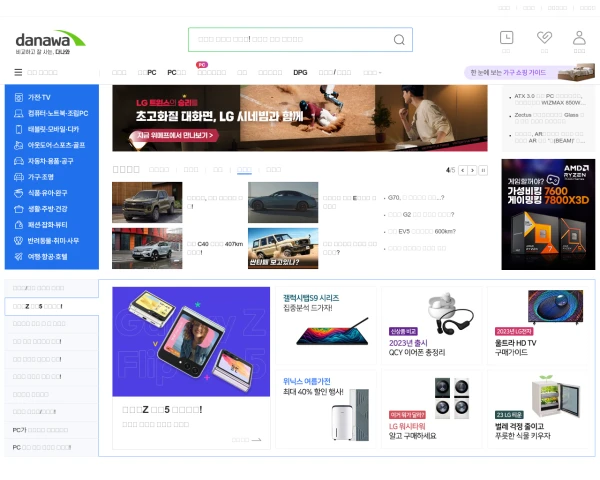Open the AR (BEAM) news item
The height and width of the screenshot is (480, 600).
tap(549, 137)
